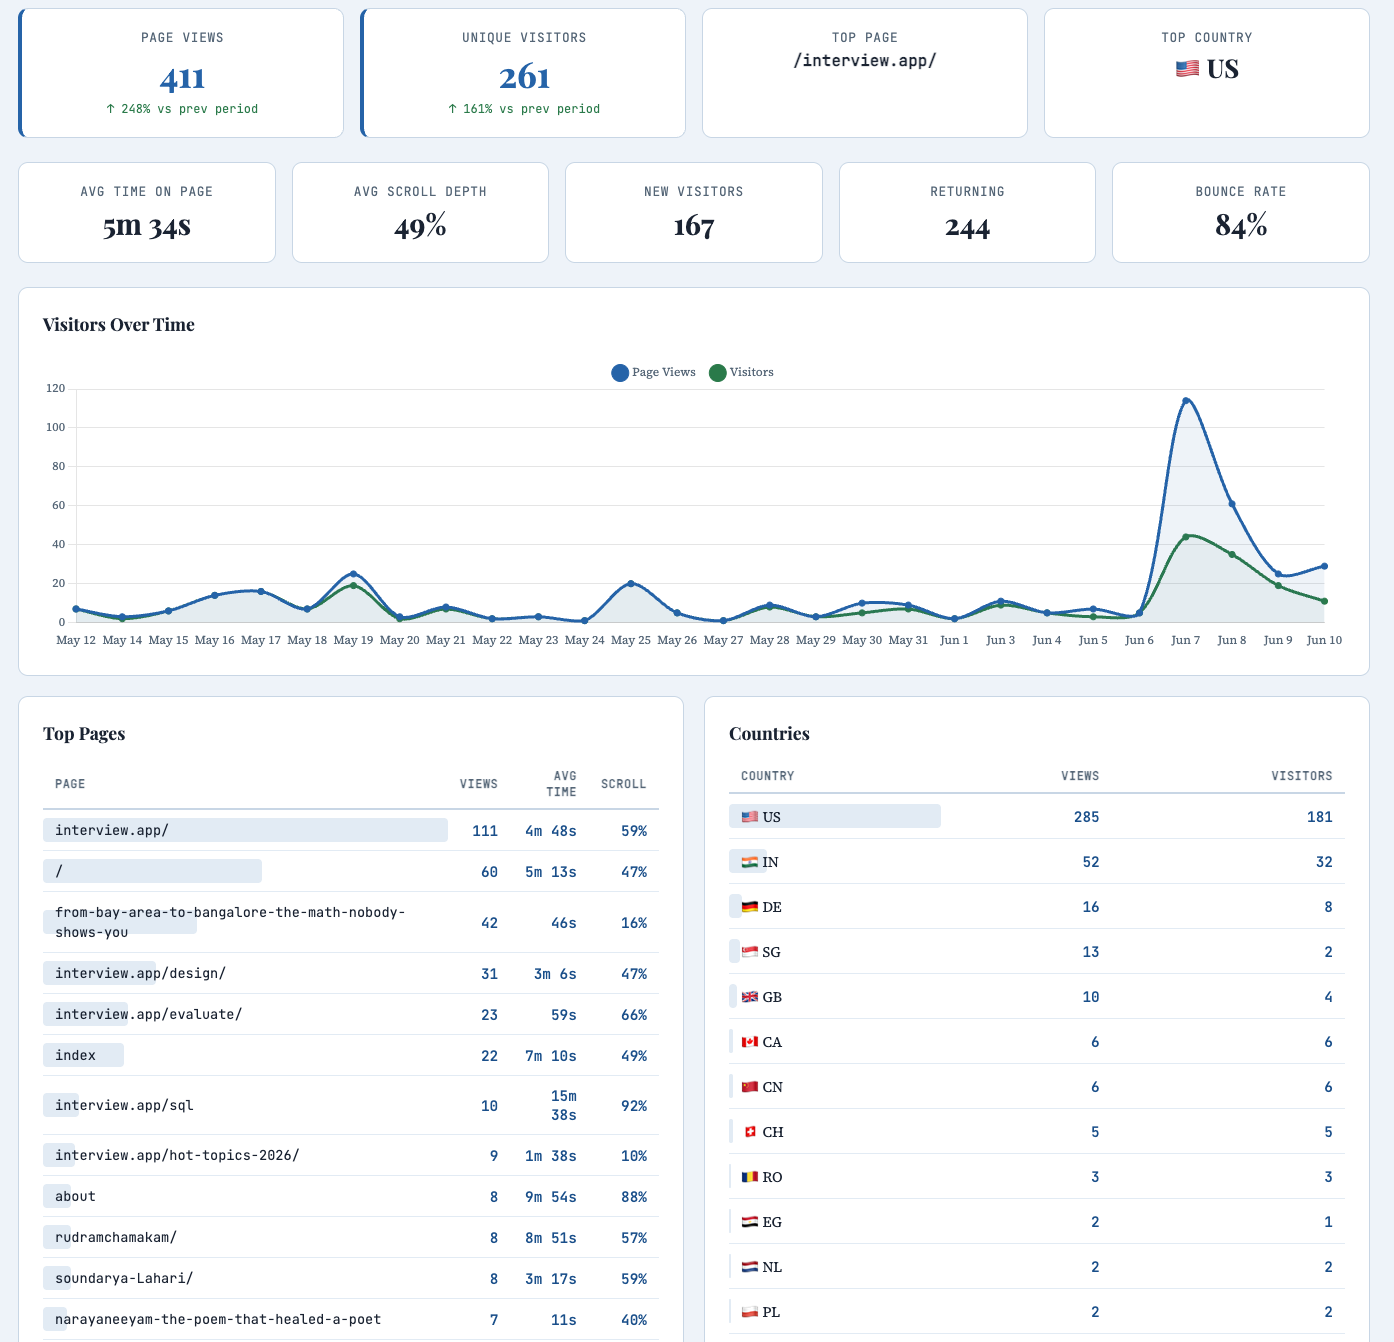The height and width of the screenshot is (1342, 1394).
Task: Click the Unique Visitors summary card
Action: click(523, 73)
